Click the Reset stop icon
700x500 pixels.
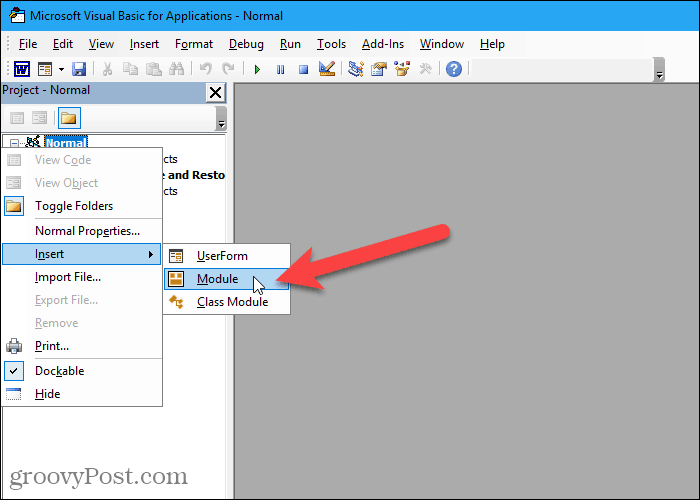304,70
